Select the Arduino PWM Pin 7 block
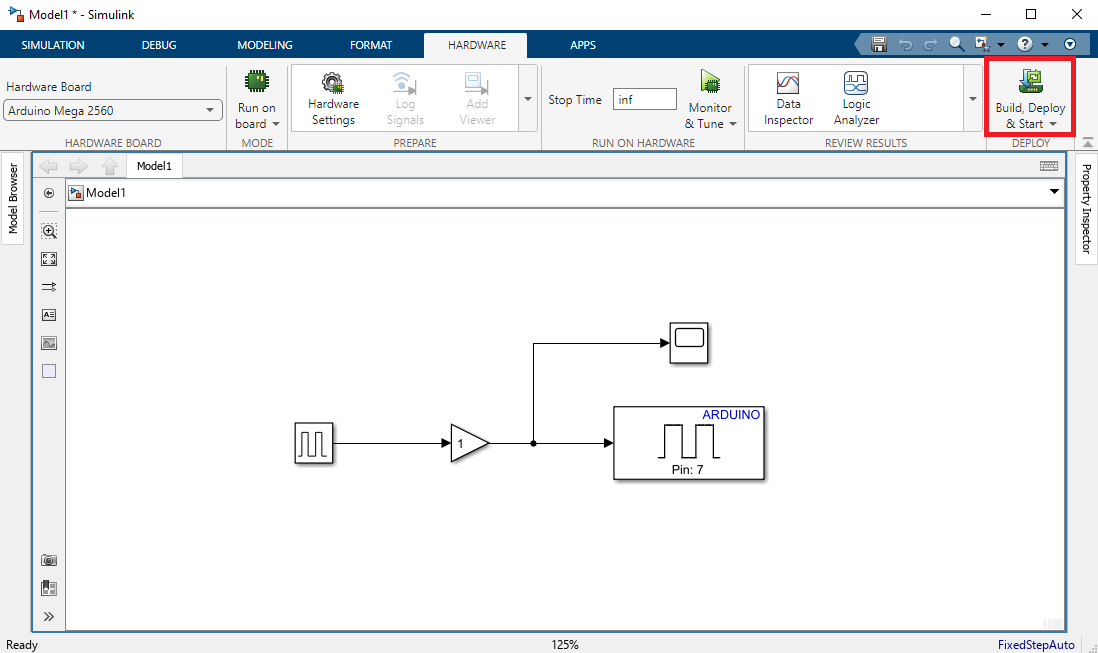This screenshot has height=653, width=1098. (689, 444)
